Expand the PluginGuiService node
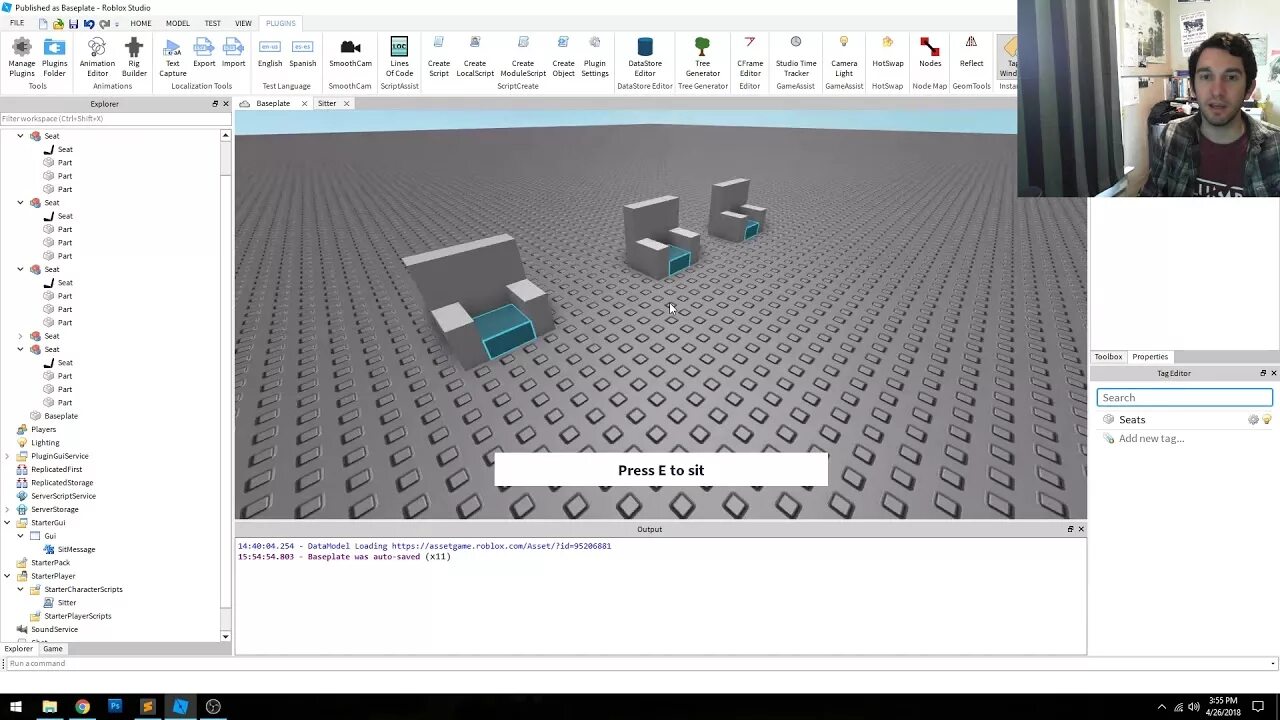 pos(7,456)
